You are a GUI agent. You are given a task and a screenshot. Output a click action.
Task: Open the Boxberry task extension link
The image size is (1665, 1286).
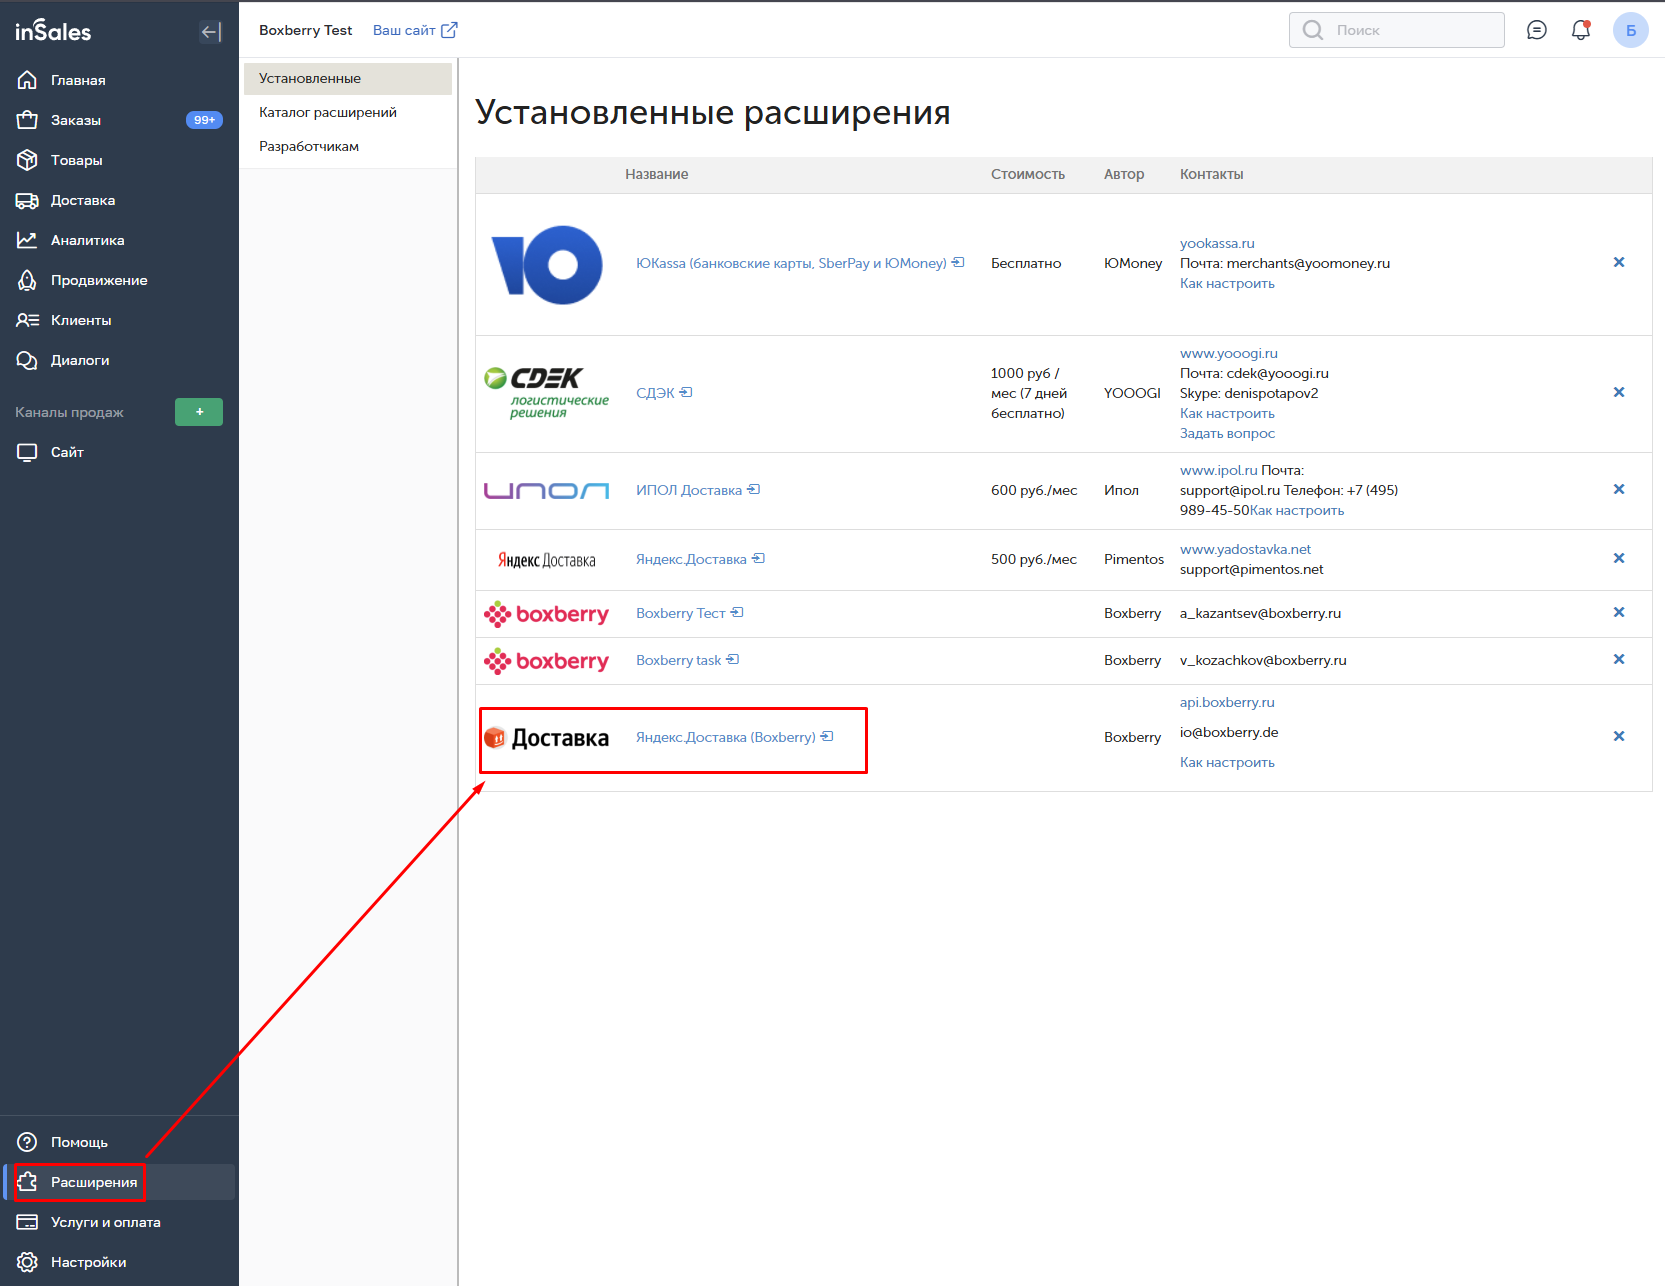pyautogui.click(x=678, y=660)
